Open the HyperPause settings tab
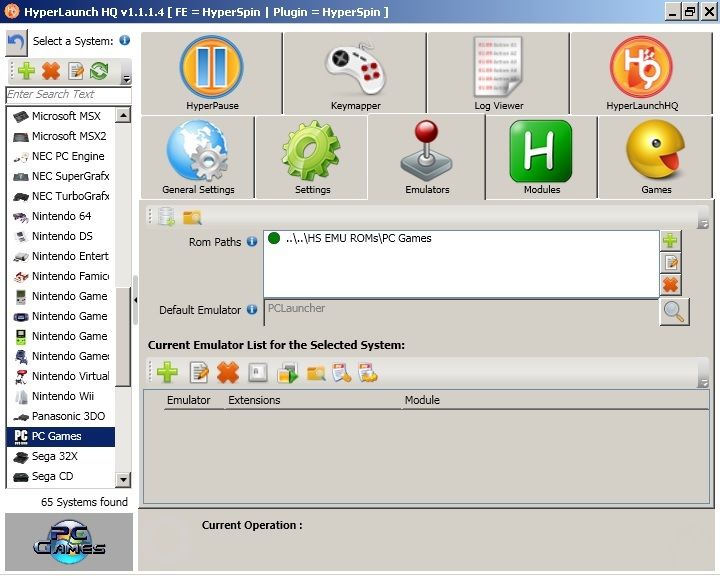 click(211, 72)
